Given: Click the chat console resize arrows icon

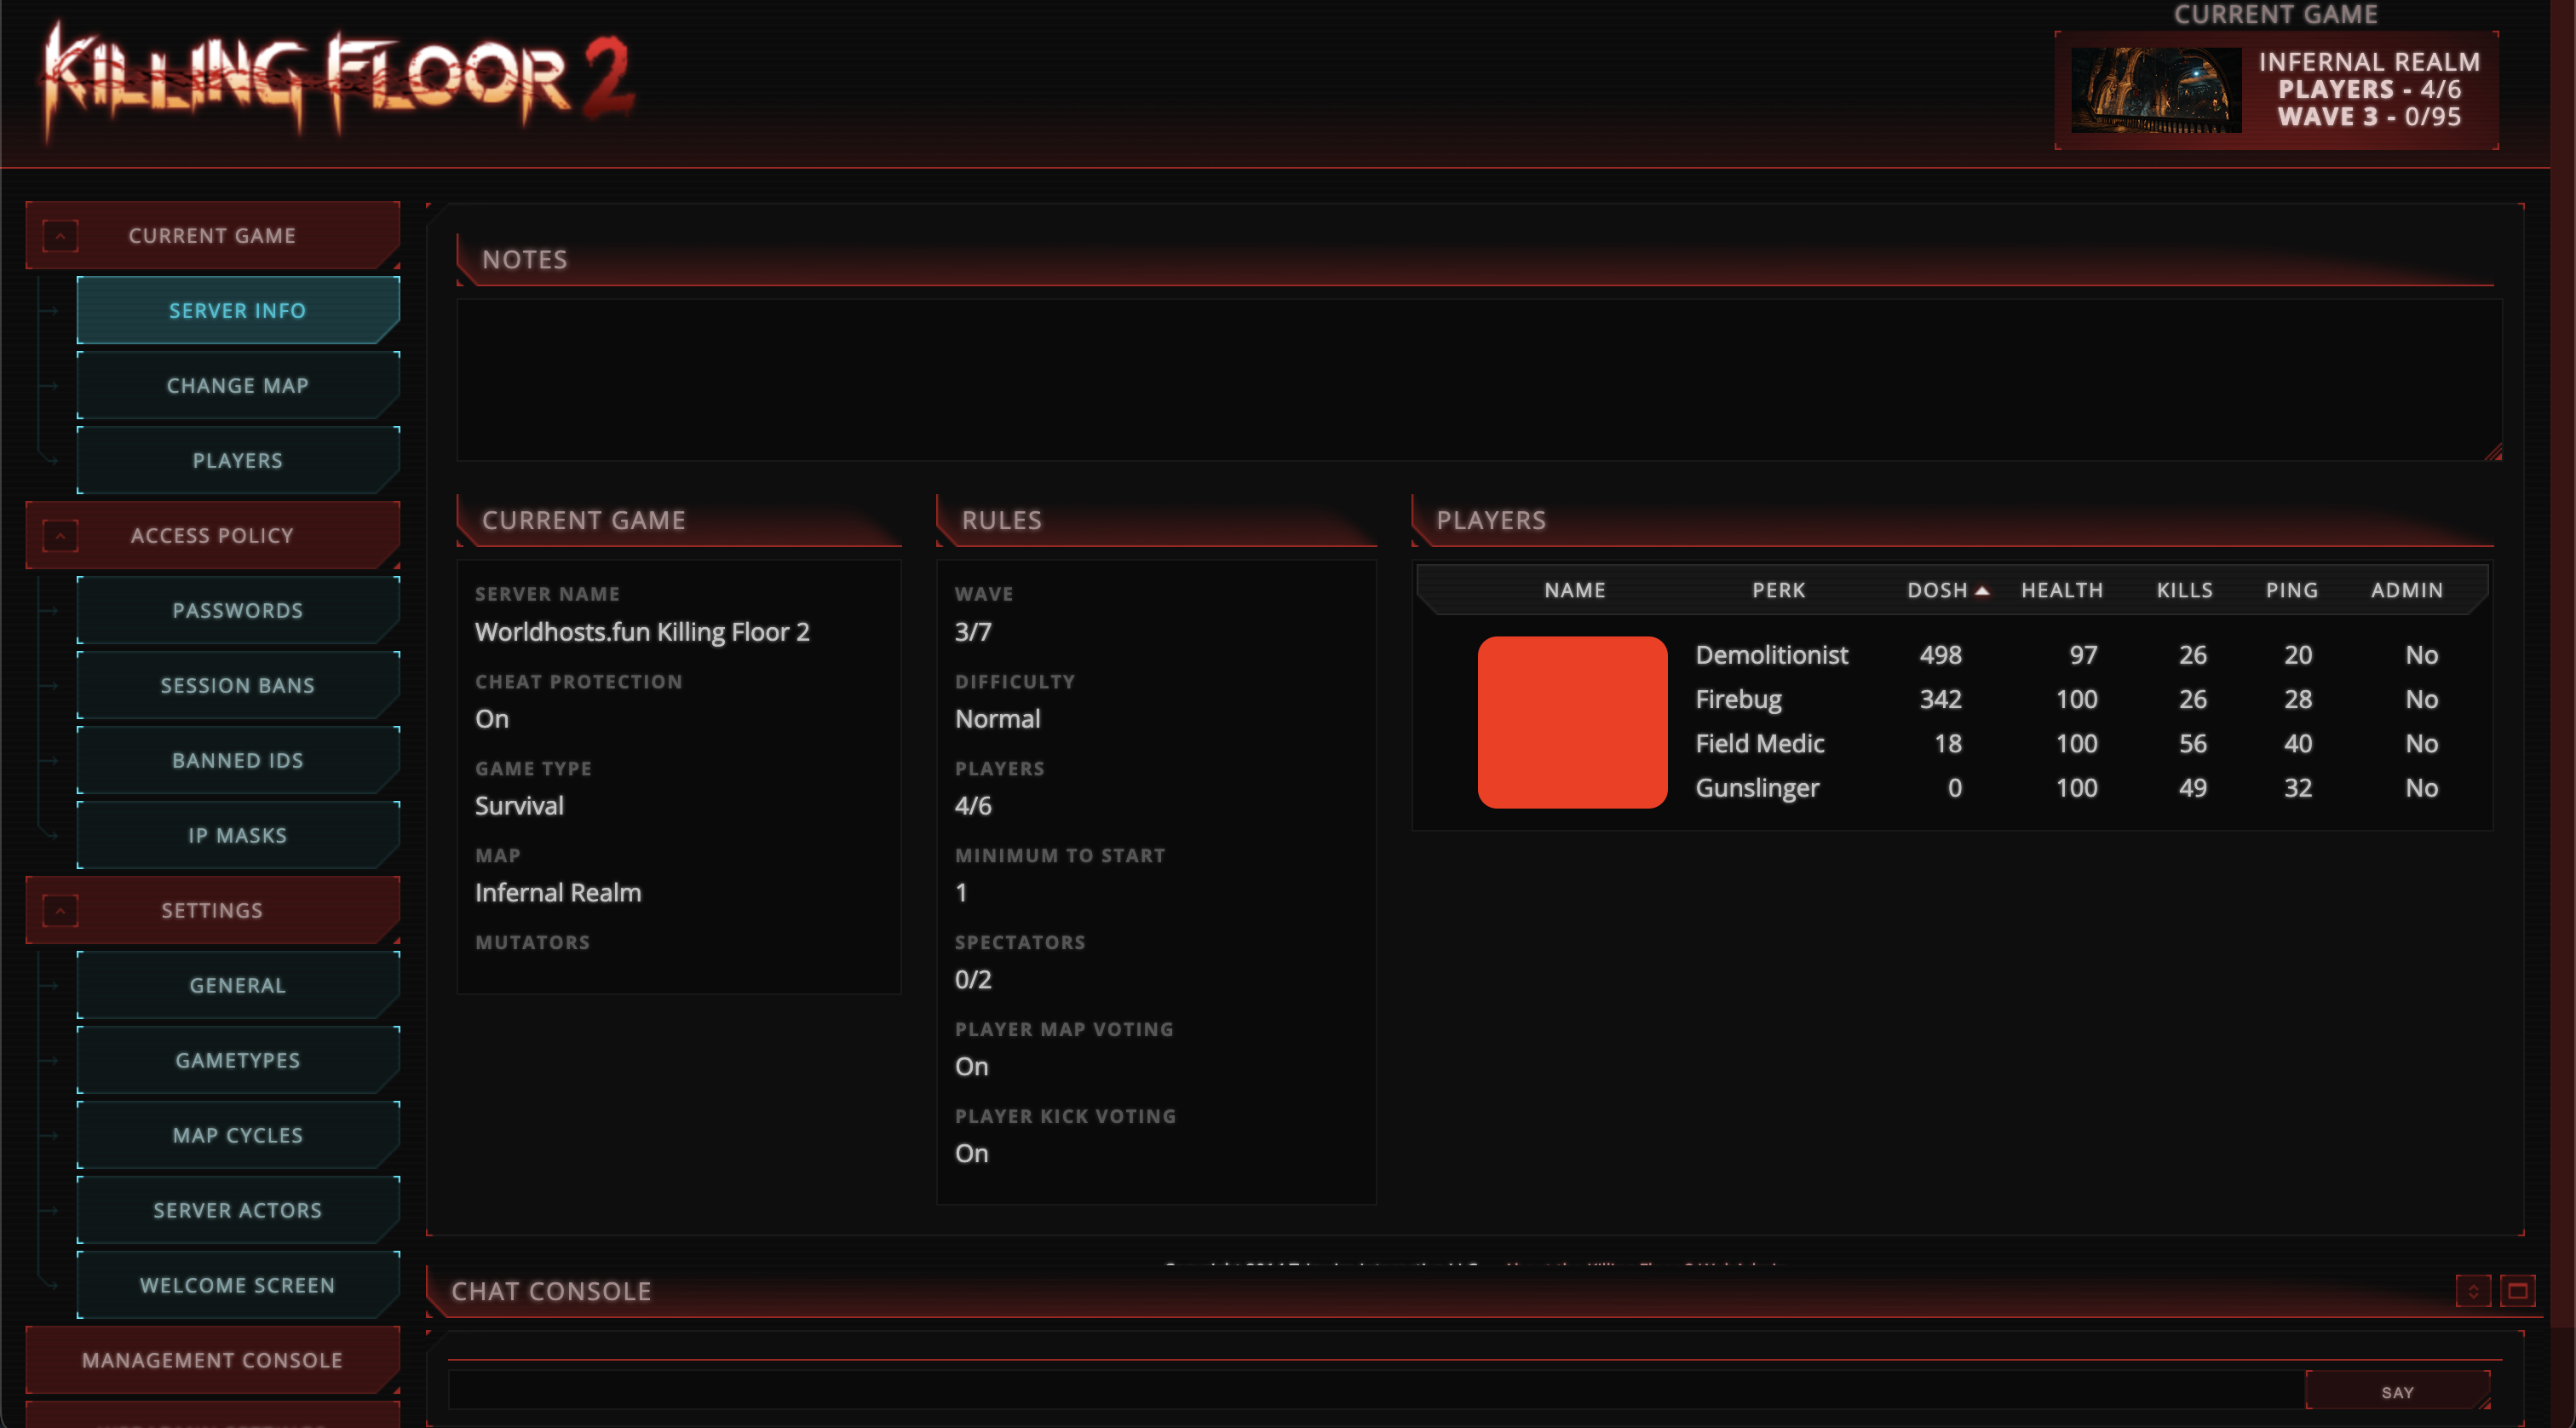Looking at the screenshot, I should click(x=2472, y=1291).
